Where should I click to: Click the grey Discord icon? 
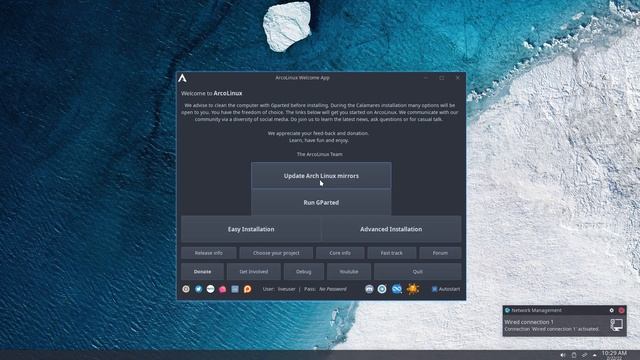point(369,289)
